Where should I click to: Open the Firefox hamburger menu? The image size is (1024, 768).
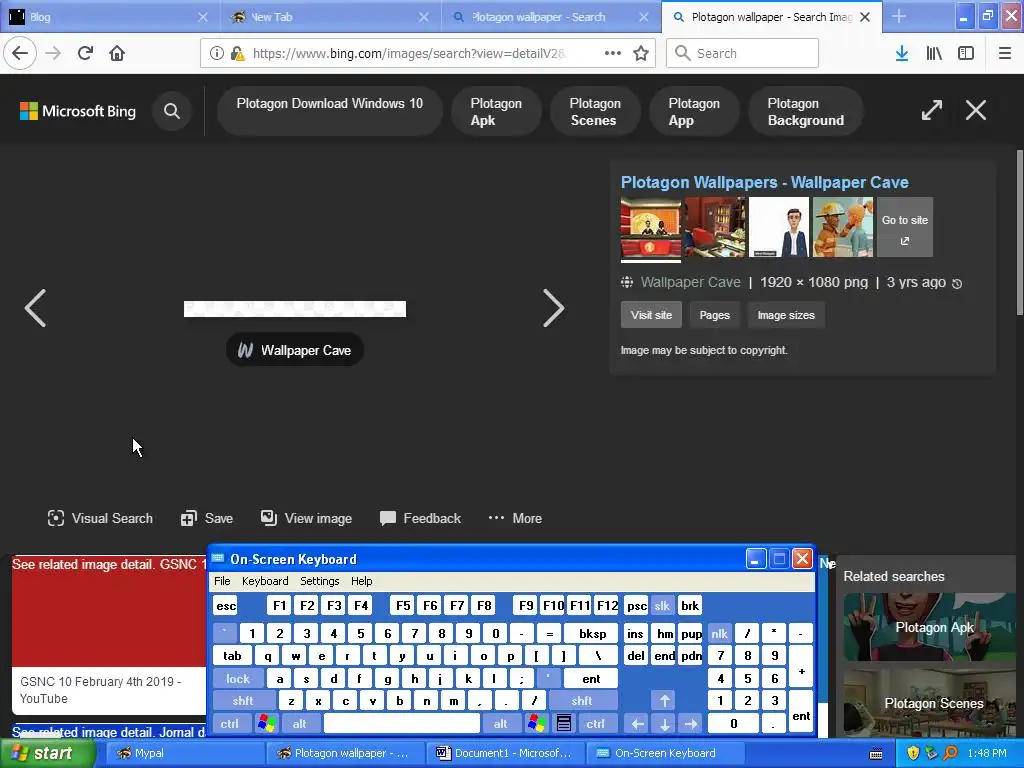tap(1004, 53)
